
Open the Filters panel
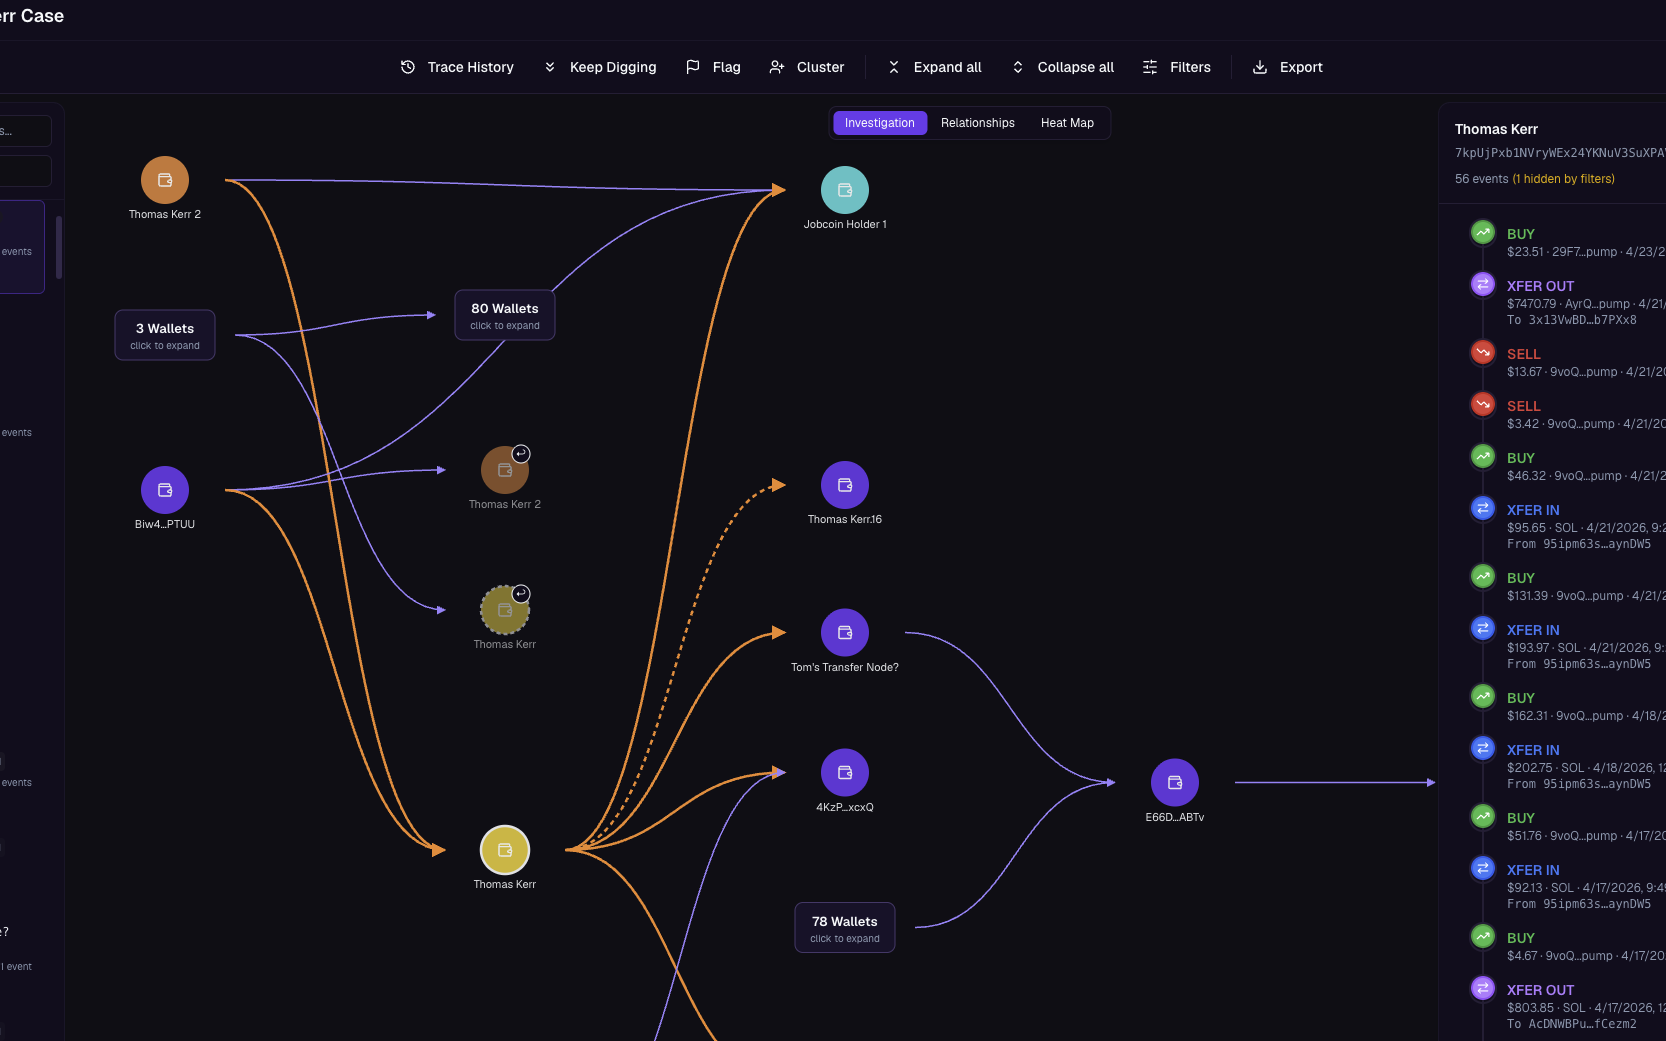tap(1177, 67)
